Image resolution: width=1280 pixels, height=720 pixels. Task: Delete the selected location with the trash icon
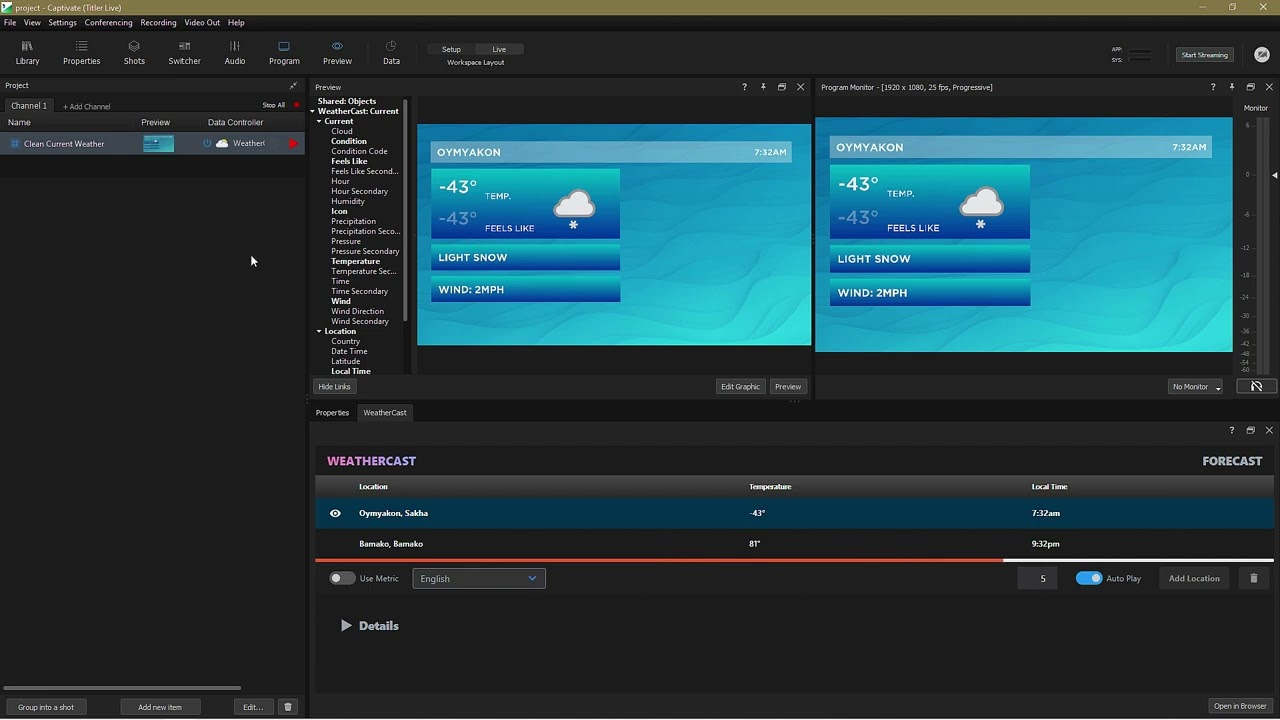(1253, 578)
